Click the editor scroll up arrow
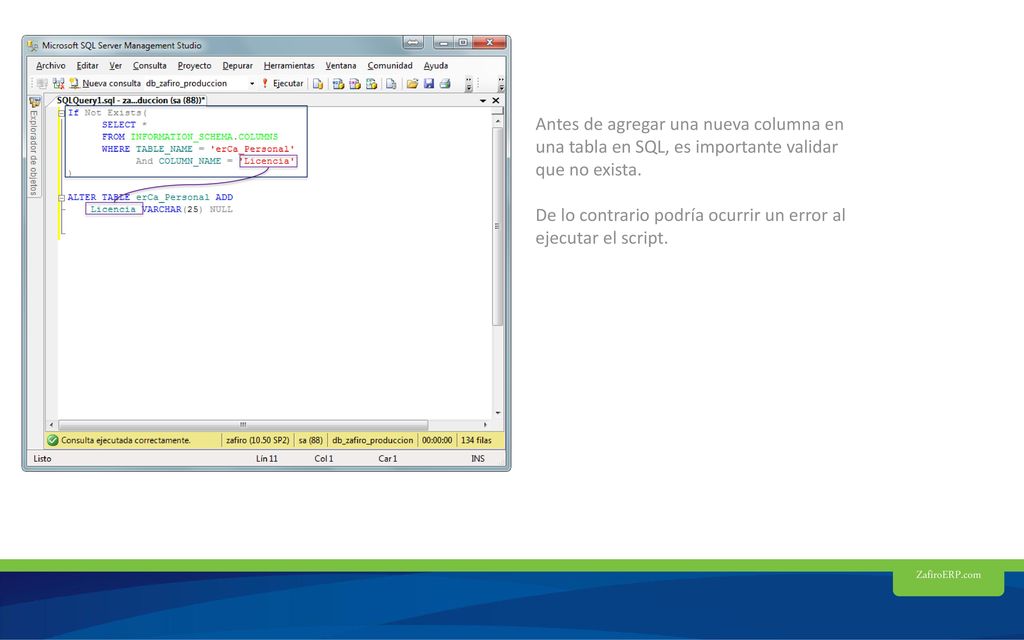This screenshot has width=1024, height=640. click(498, 121)
